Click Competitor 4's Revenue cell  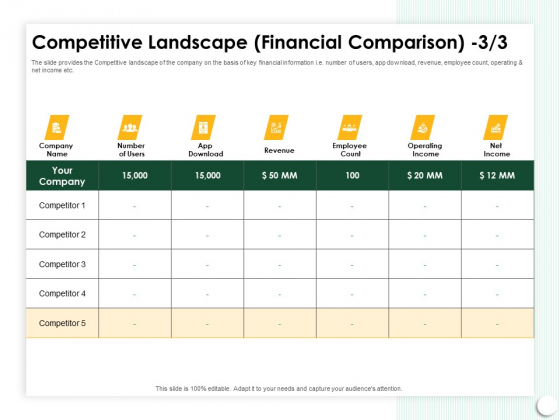pos(280,294)
